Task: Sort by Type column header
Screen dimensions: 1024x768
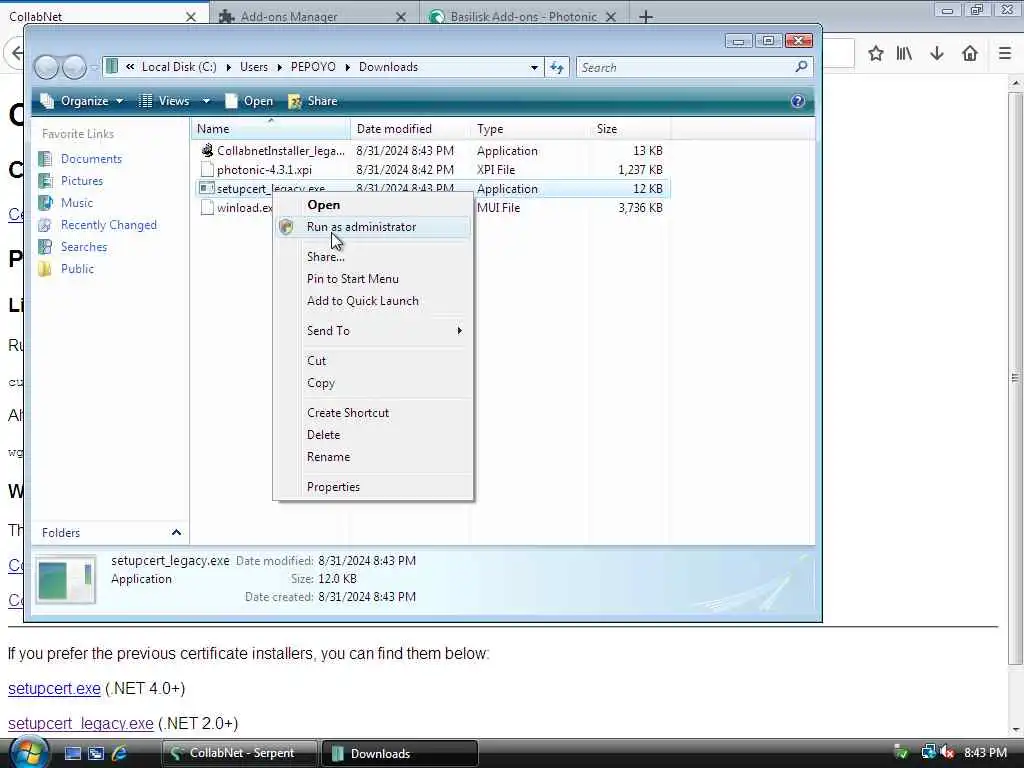Action: 529,129
